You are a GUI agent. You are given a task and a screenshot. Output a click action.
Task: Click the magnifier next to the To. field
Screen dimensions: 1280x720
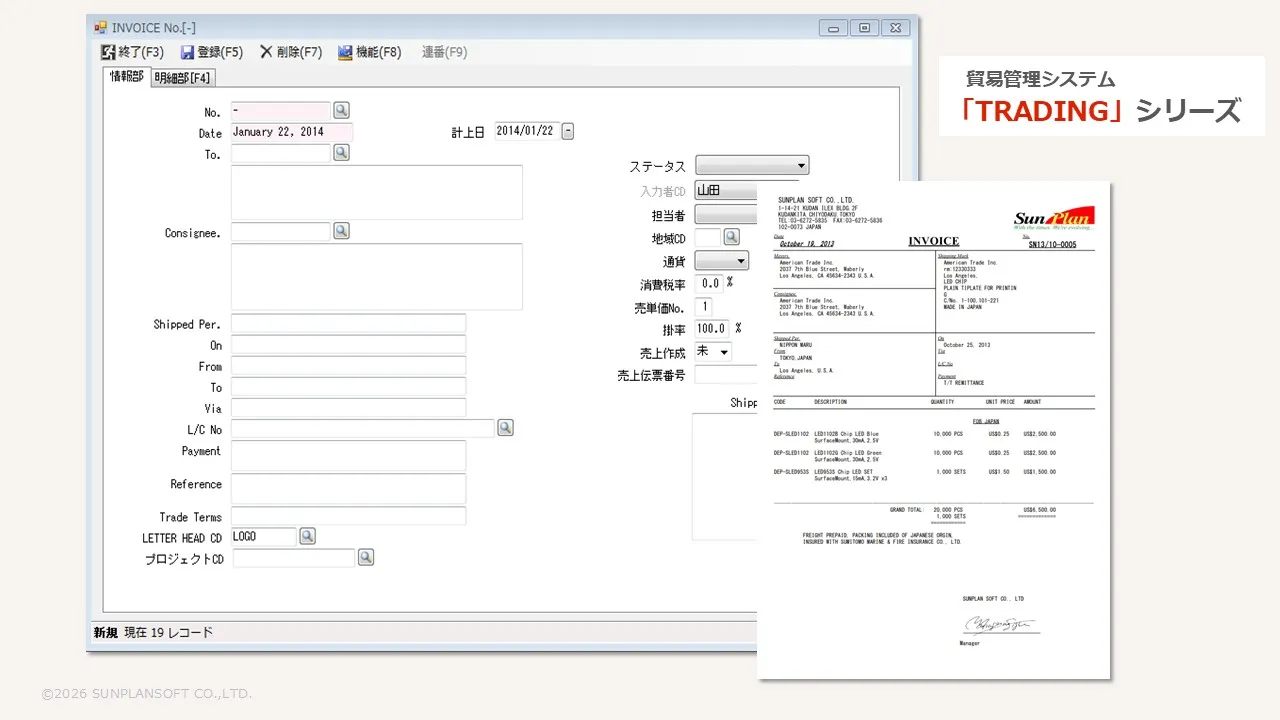(340, 152)
